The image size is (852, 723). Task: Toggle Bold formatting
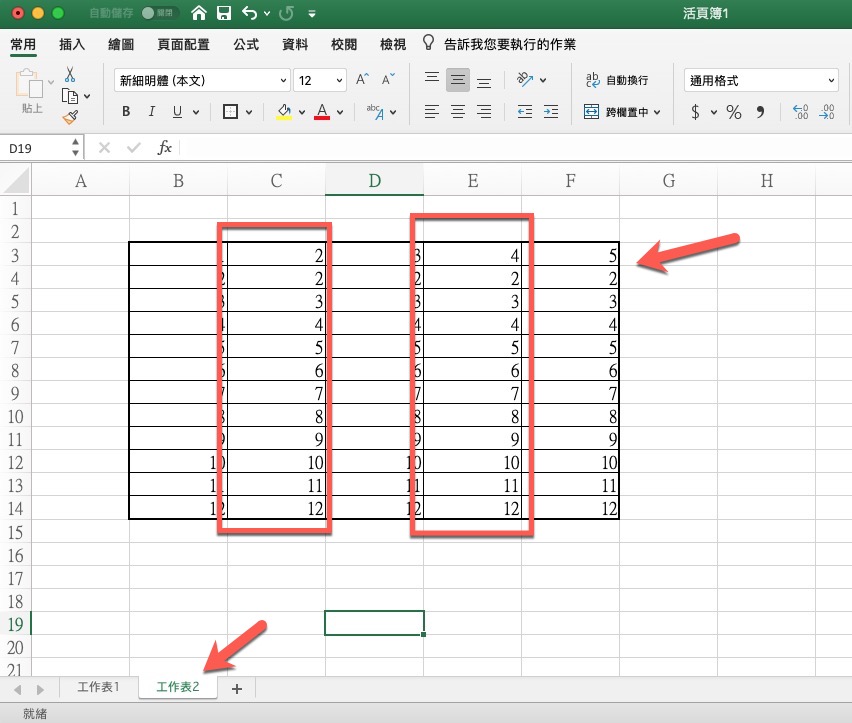pos(126,112)
